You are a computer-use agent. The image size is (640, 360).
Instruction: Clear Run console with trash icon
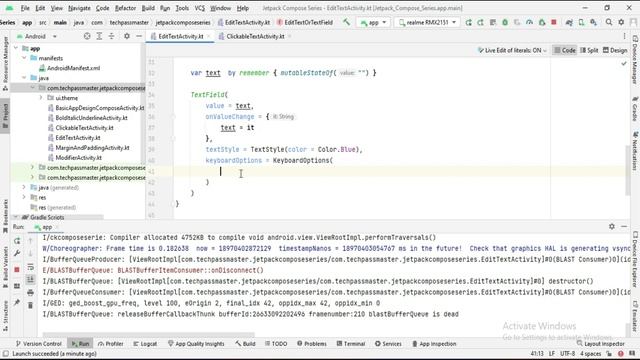tap(30, 305)
